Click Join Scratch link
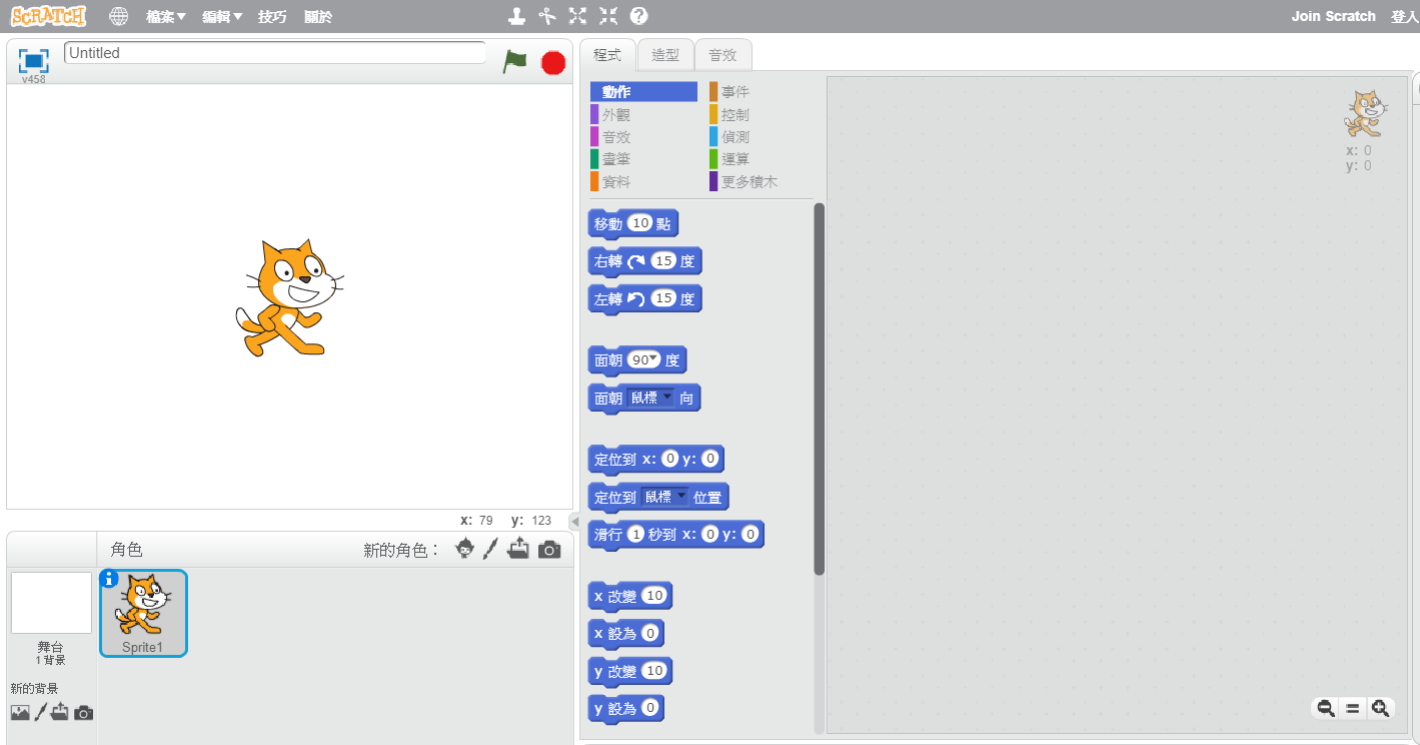Viewport: 1420px width, 745px height. (1333, 16)
